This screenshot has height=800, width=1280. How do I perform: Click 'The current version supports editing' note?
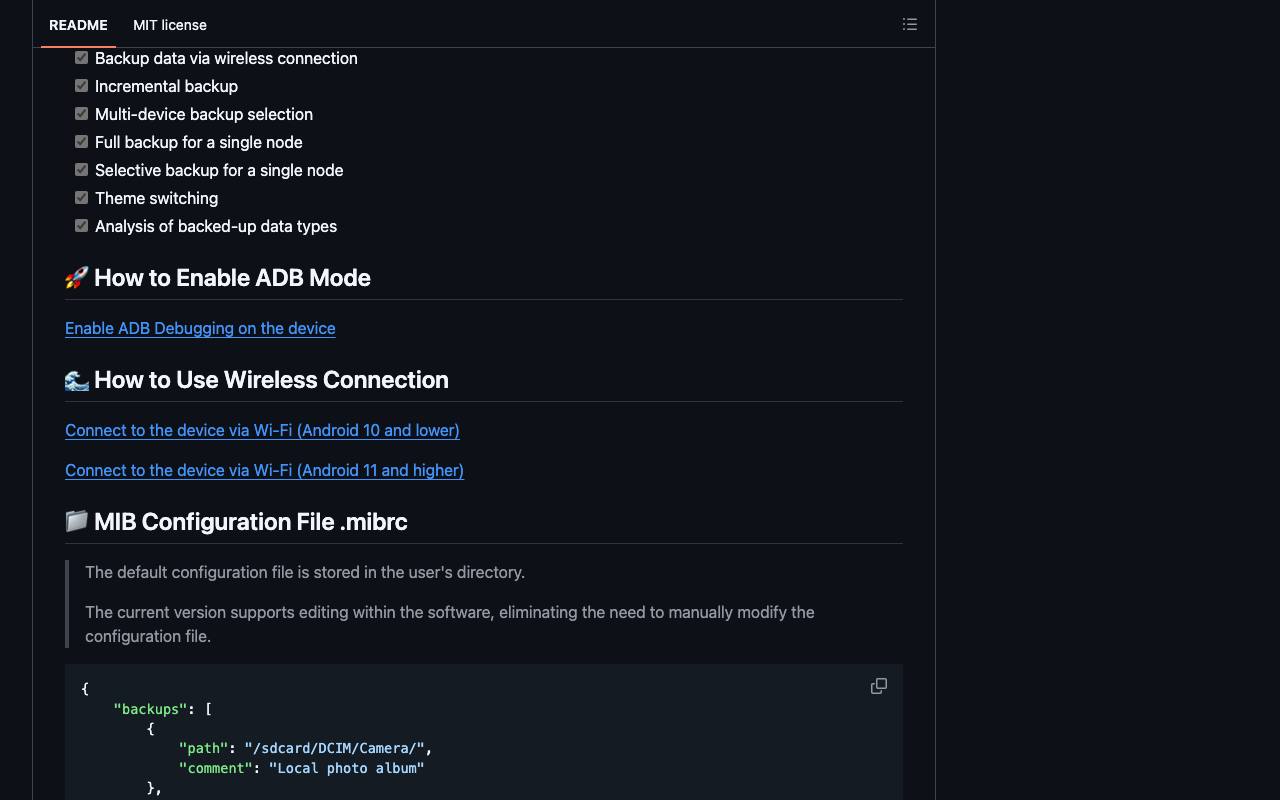coord(450,624)
